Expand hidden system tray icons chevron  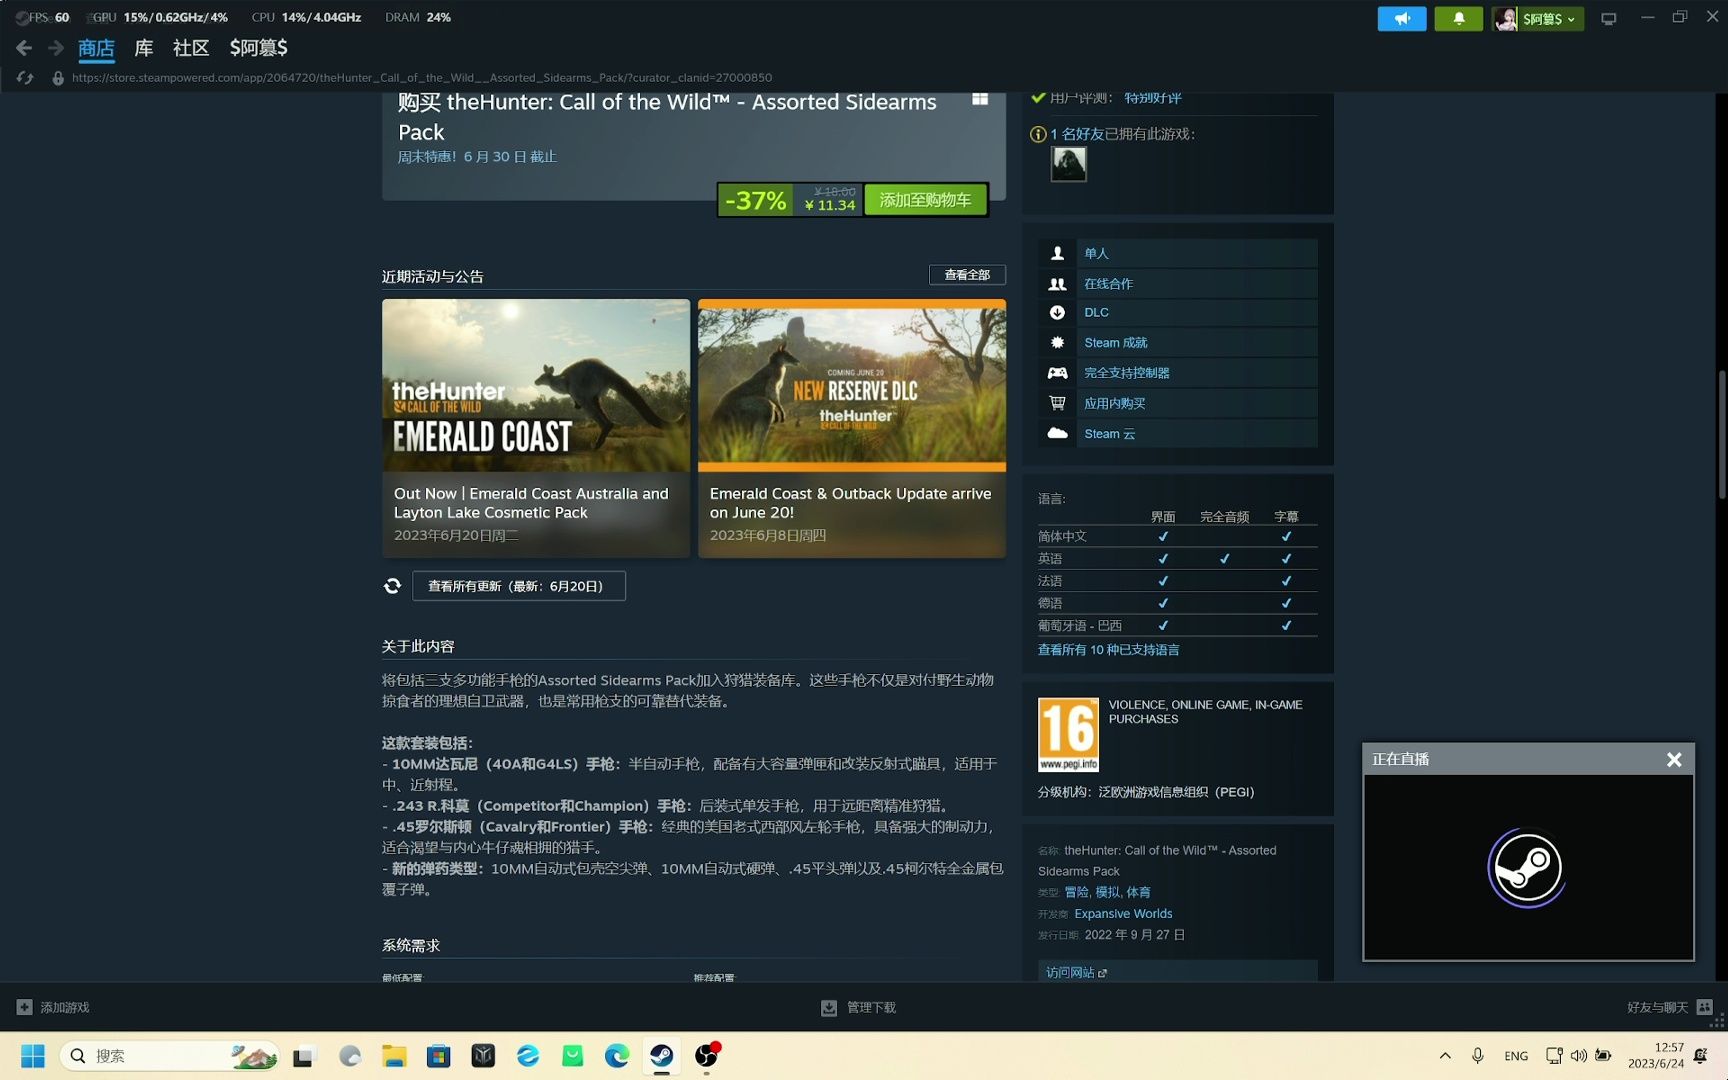(x=1445, y=1056)
